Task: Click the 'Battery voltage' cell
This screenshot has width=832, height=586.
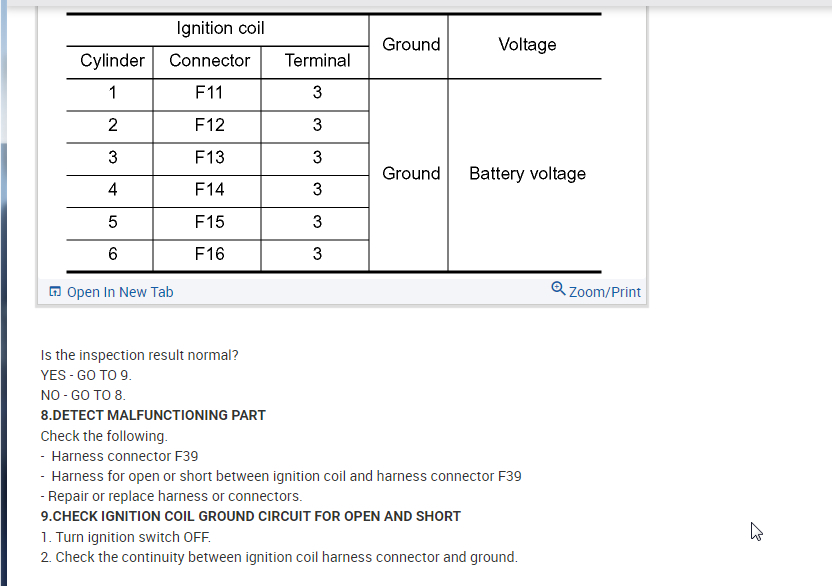Action: (527, 174)
